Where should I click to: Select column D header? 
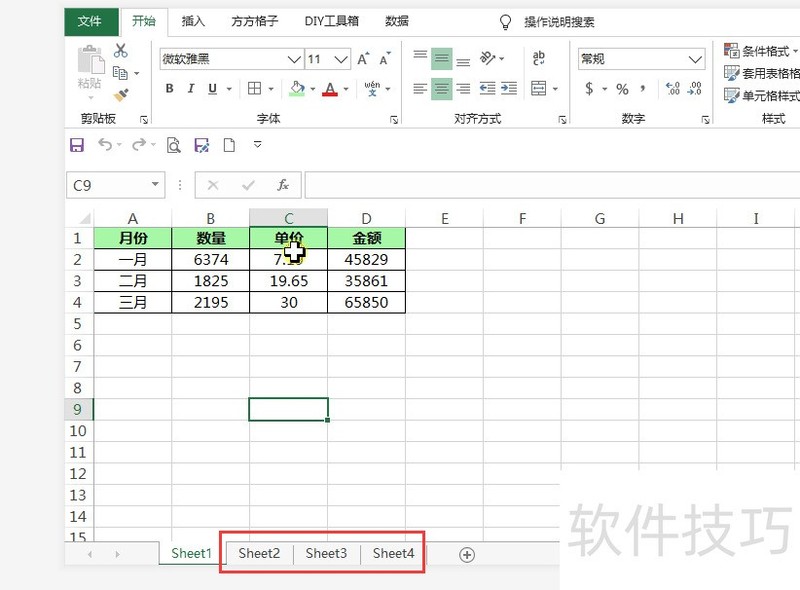[366, 218]
